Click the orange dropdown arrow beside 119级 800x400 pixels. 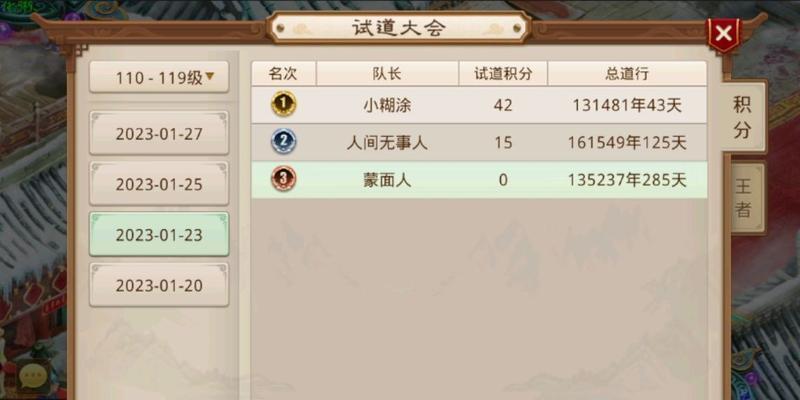point(210,77)
